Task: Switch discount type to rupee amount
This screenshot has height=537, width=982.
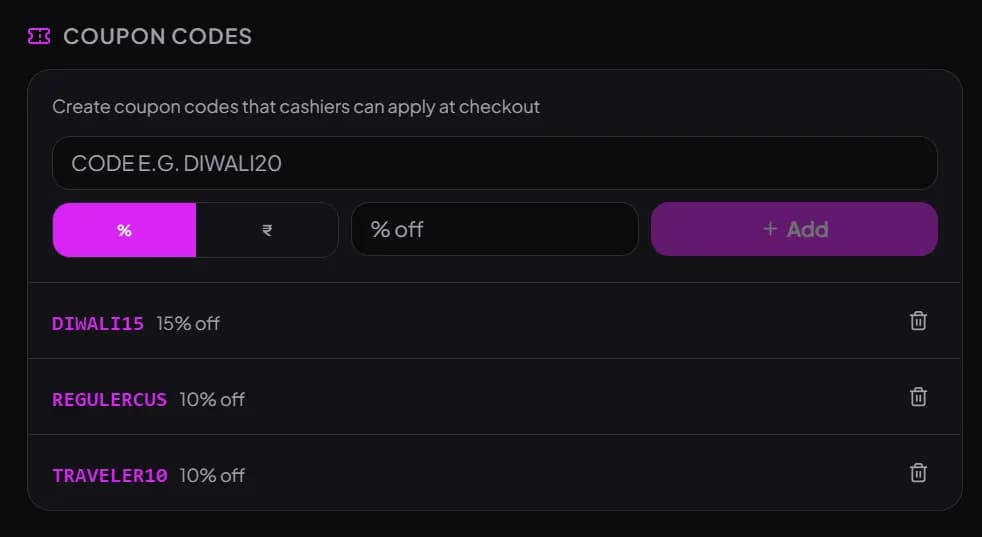Action: click(267, 230)
